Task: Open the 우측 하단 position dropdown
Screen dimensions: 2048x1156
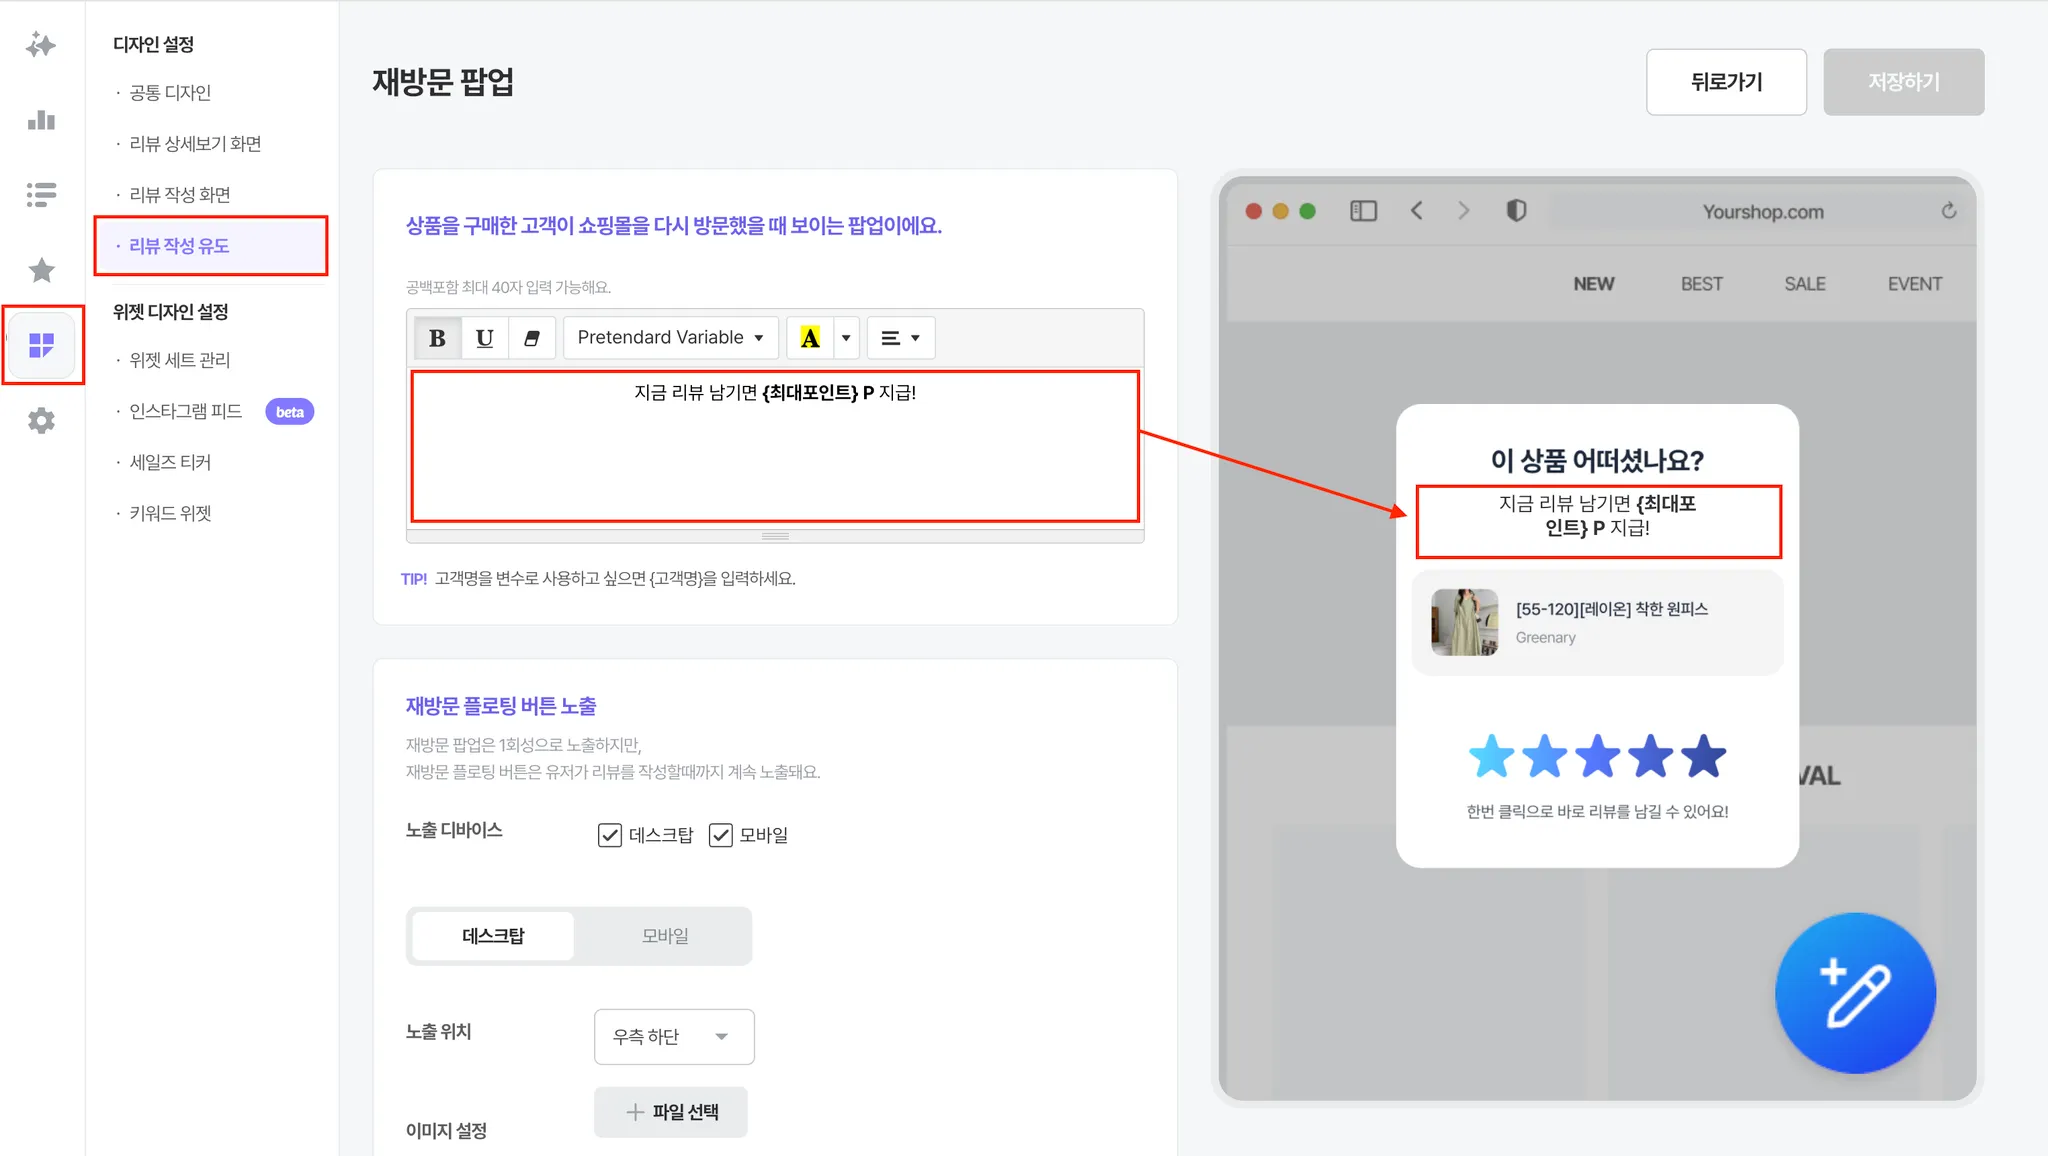Action: [673, 1037]
